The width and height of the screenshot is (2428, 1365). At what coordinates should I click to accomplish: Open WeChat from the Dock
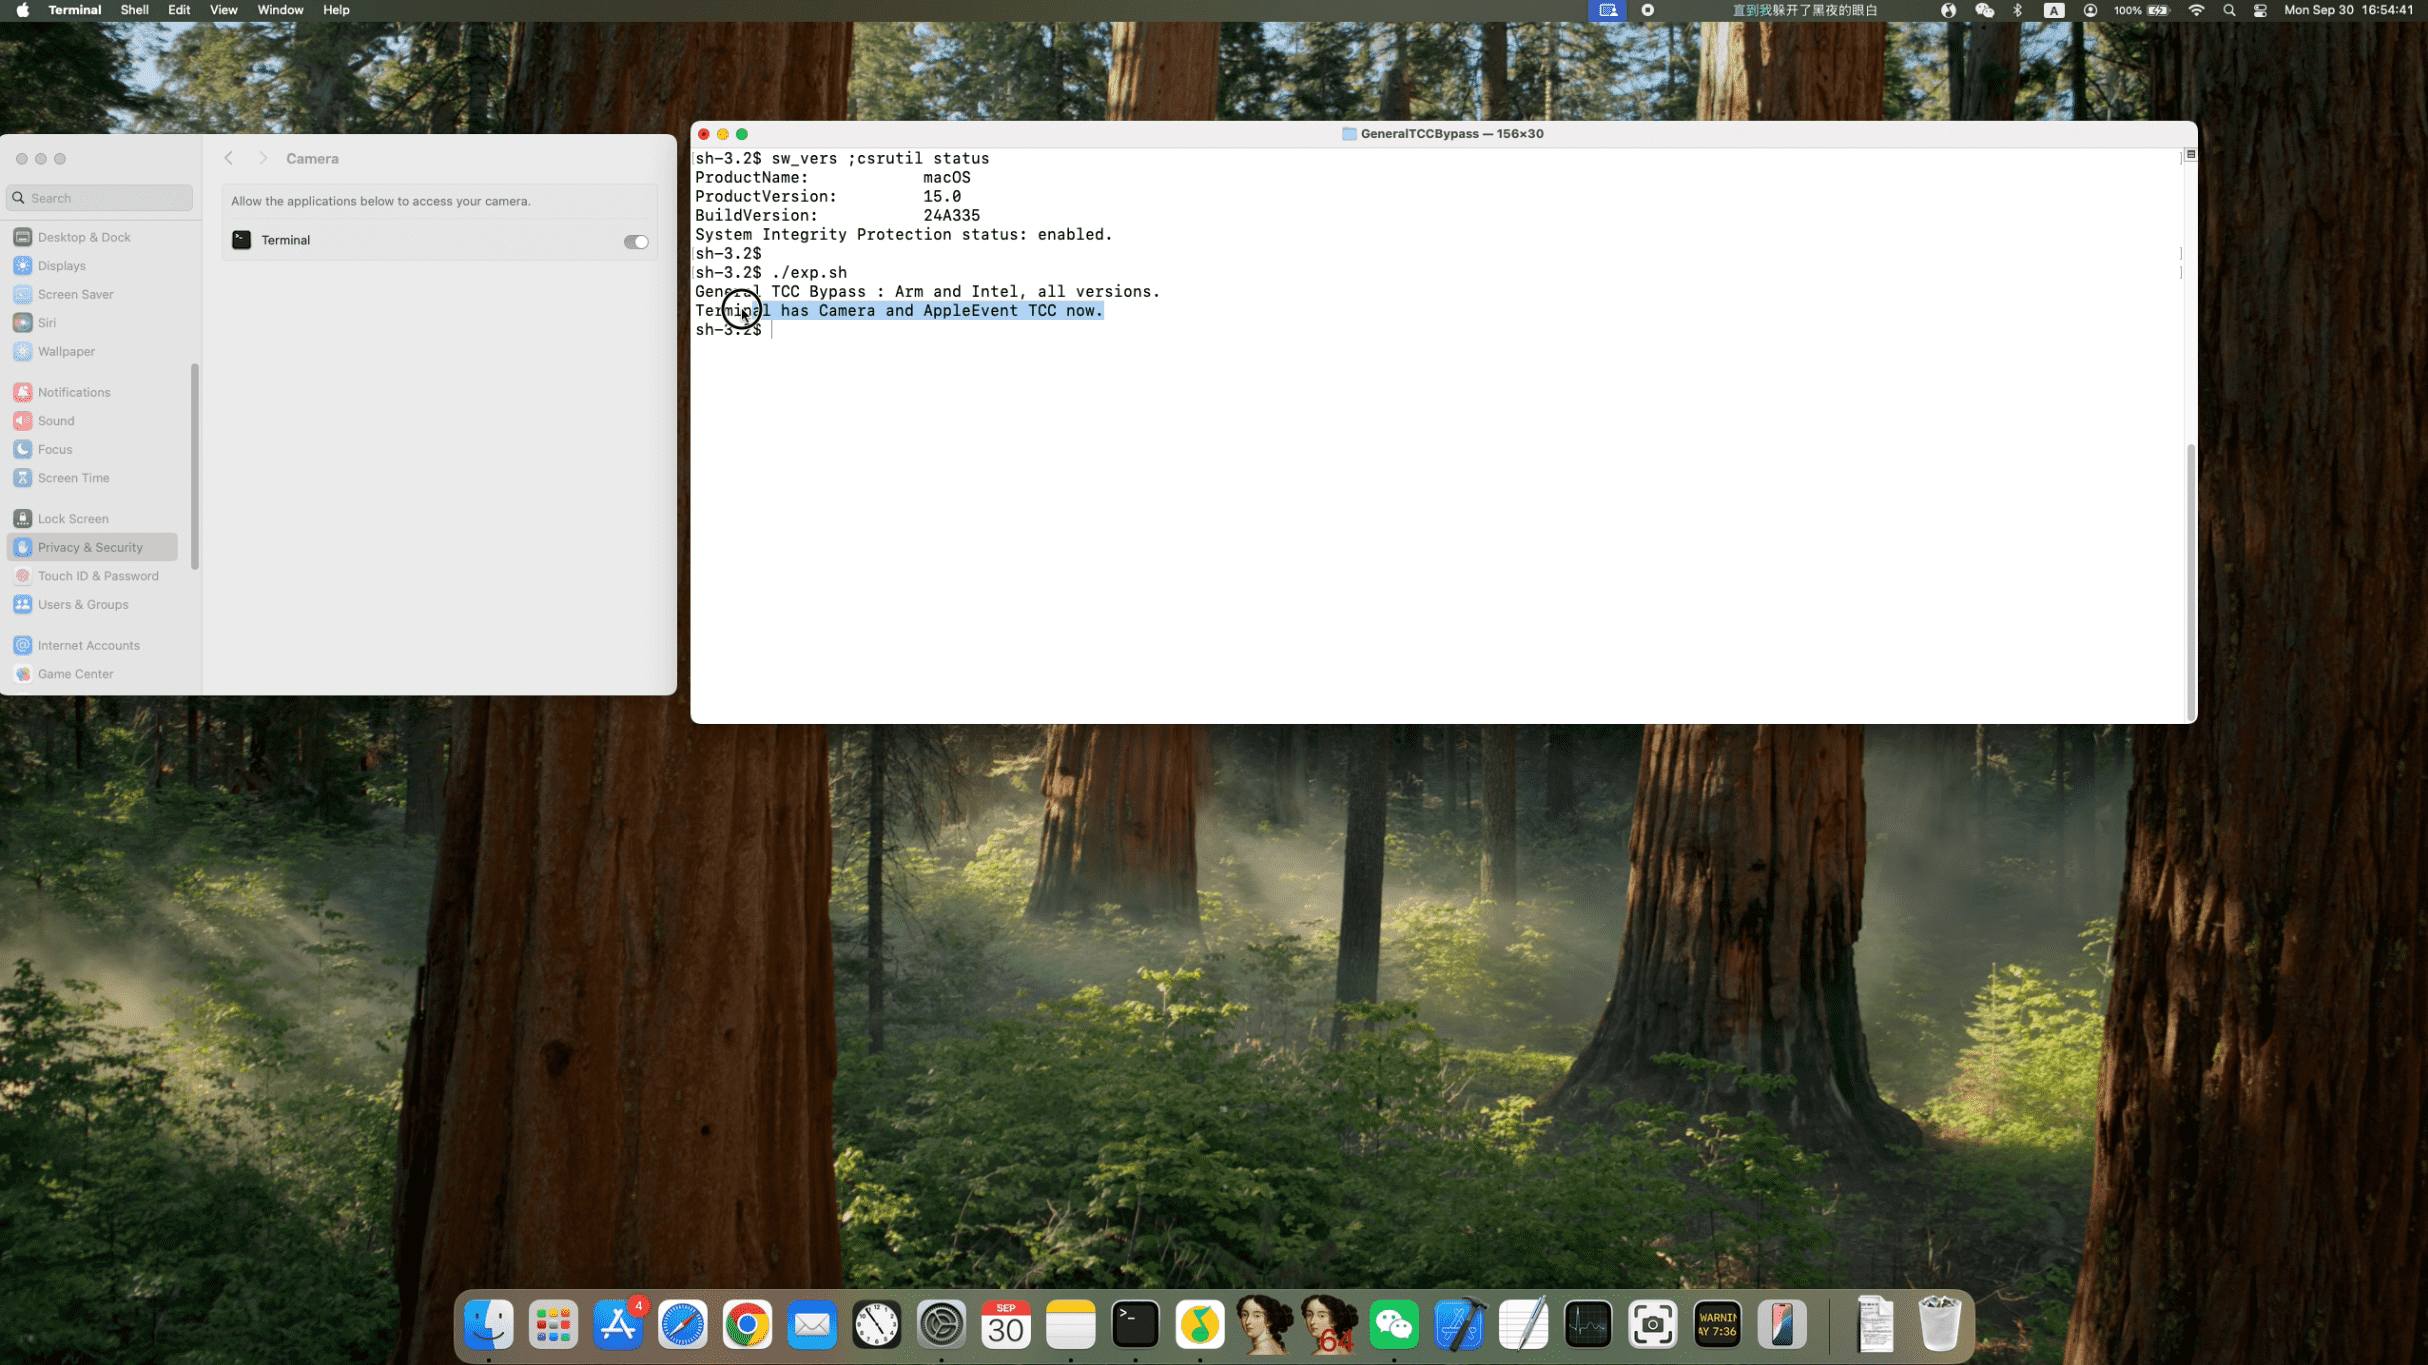pos(1394,1325)
